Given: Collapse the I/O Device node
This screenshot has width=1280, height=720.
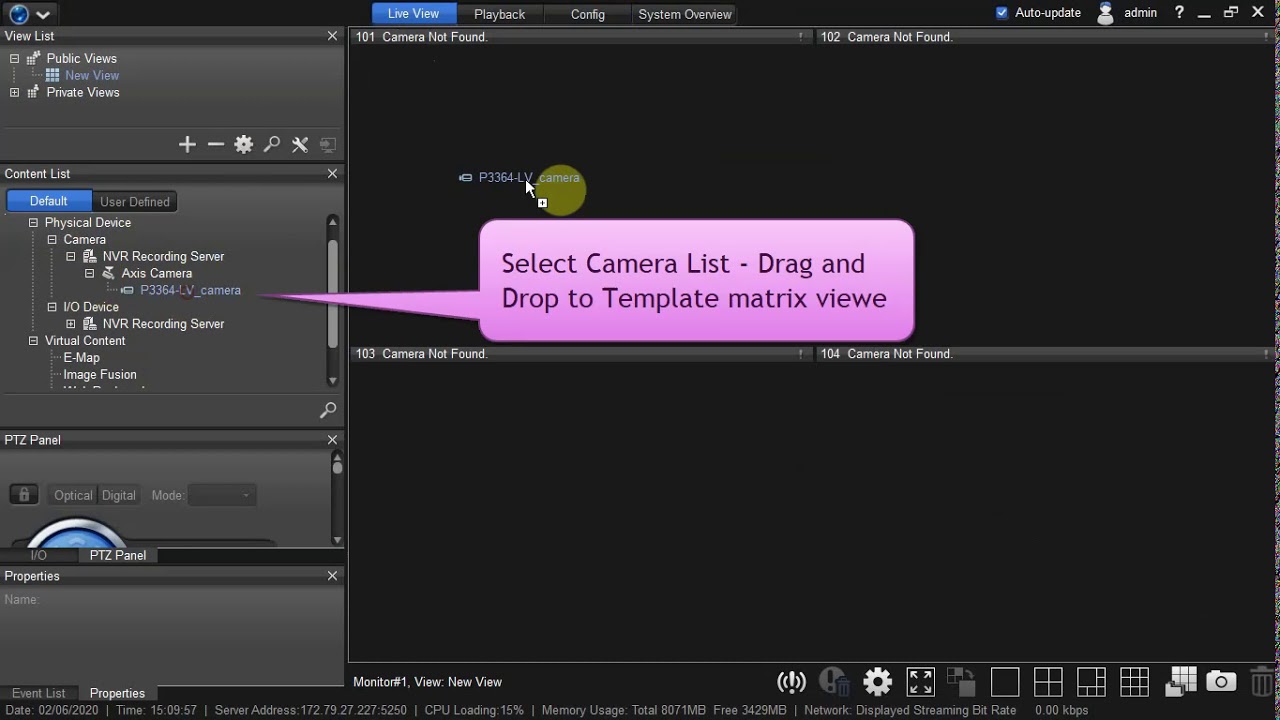Looking at the screenshot, I should (52, 307).
